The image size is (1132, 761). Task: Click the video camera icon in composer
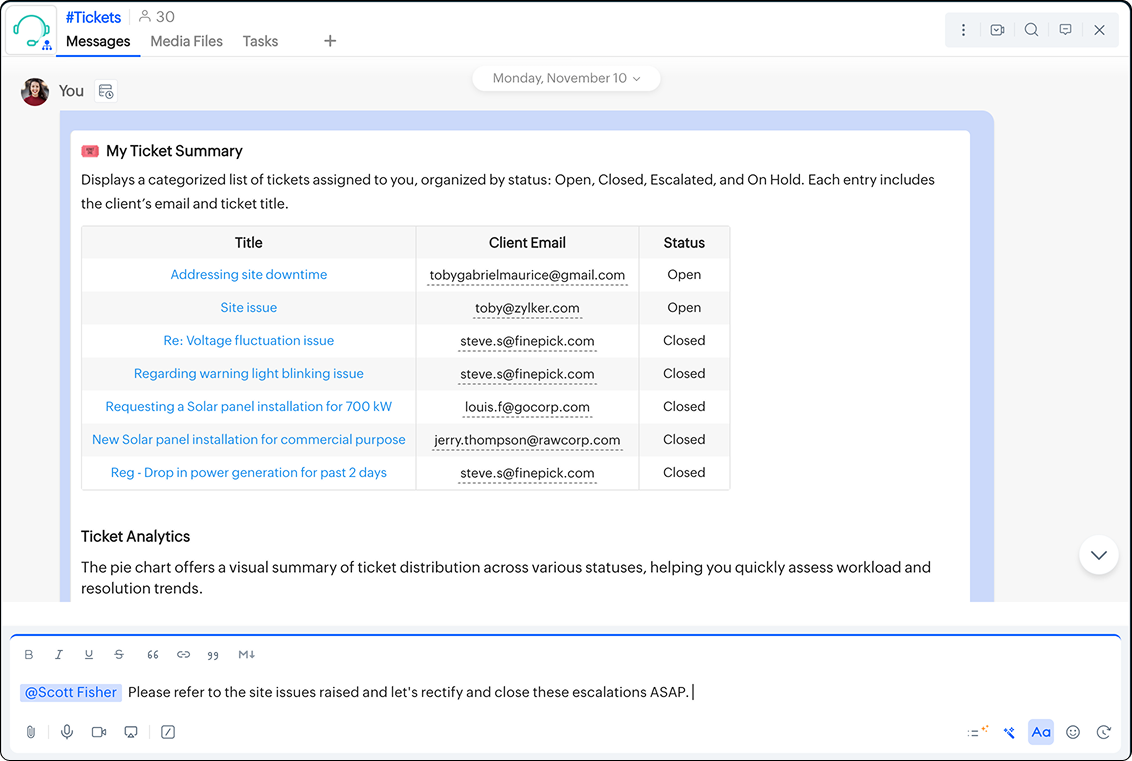[99, 732]
